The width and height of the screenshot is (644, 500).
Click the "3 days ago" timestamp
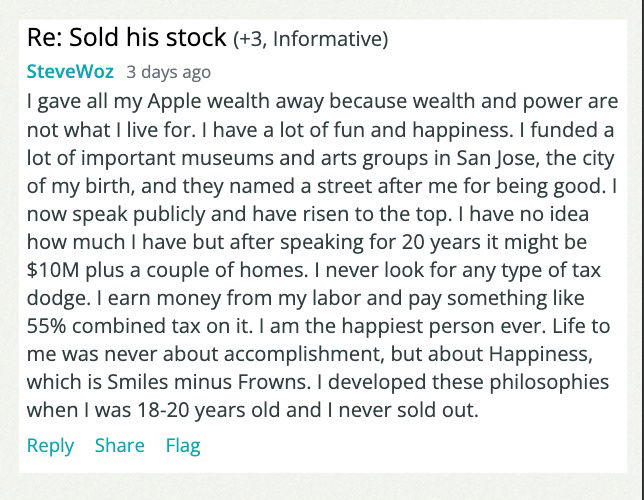point(169,72)
